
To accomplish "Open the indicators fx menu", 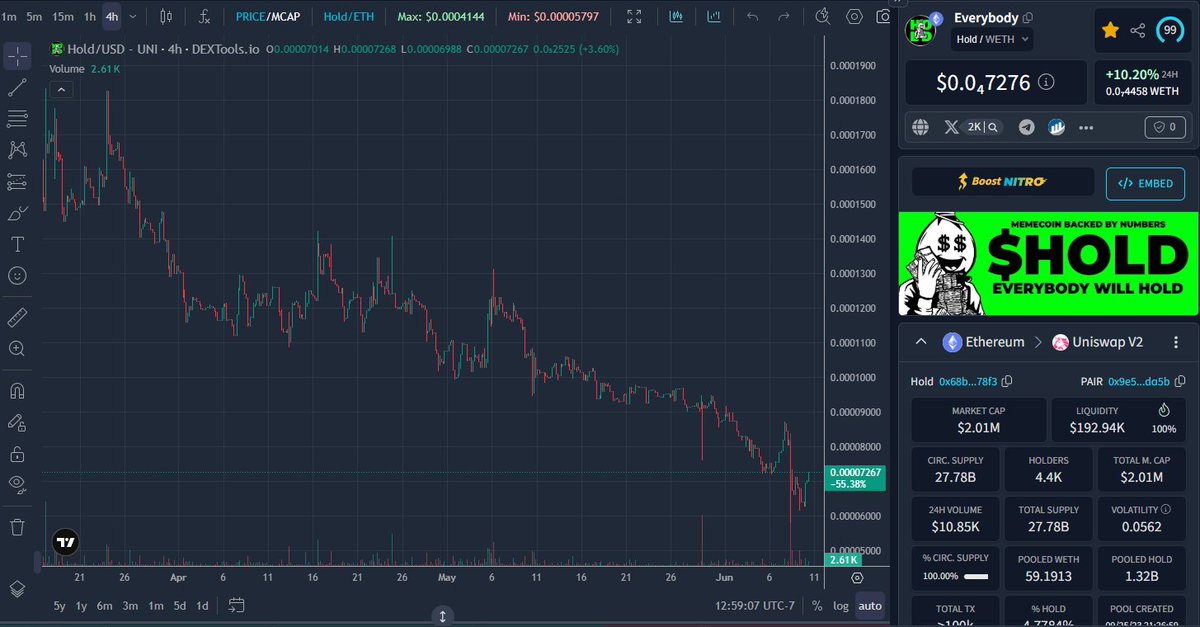I will [204, 16].
